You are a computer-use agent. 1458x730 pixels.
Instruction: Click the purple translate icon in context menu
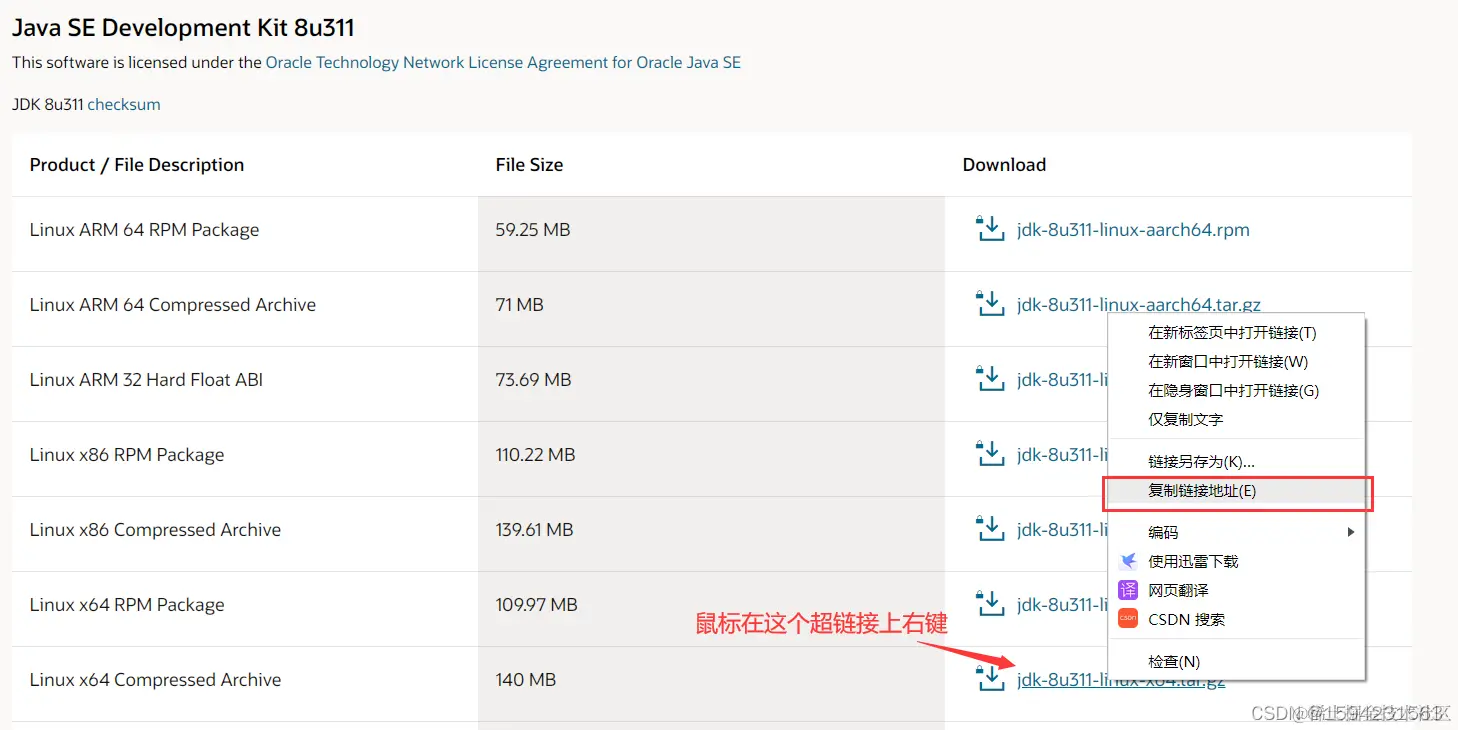(x=1128, y=590)
